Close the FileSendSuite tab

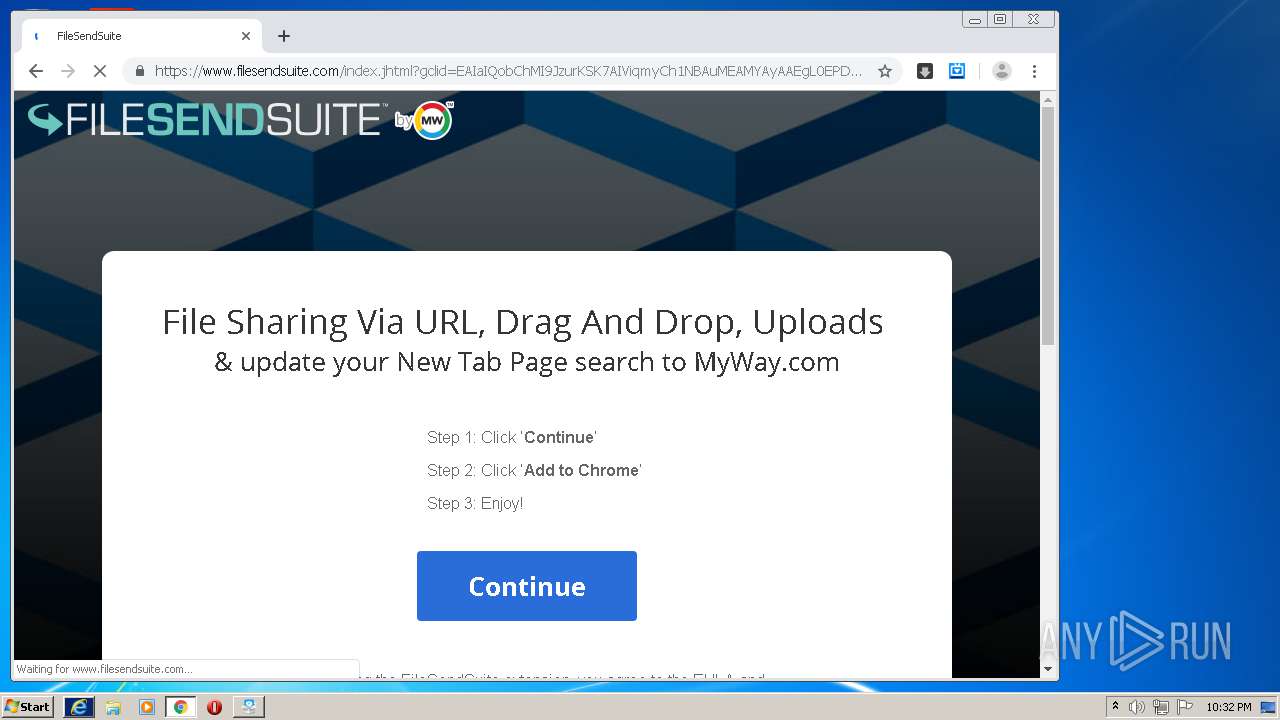(246, 36)
